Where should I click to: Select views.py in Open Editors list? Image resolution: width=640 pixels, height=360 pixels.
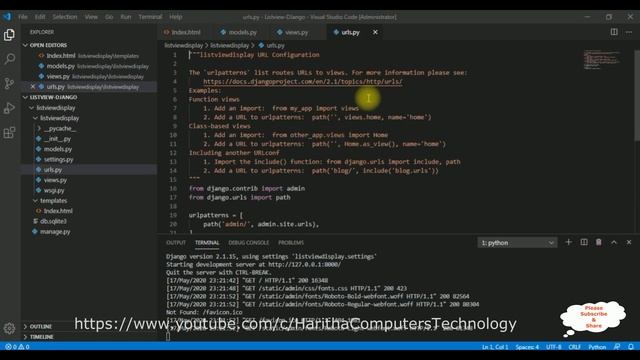point(89,76)
